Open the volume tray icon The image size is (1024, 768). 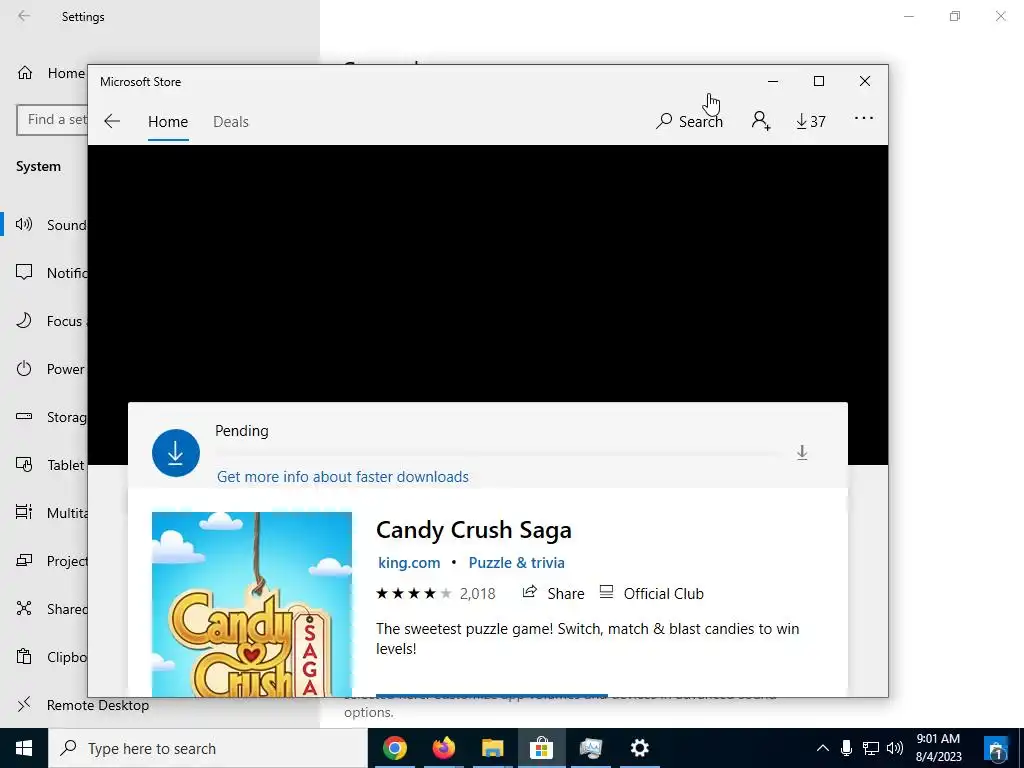895,748
